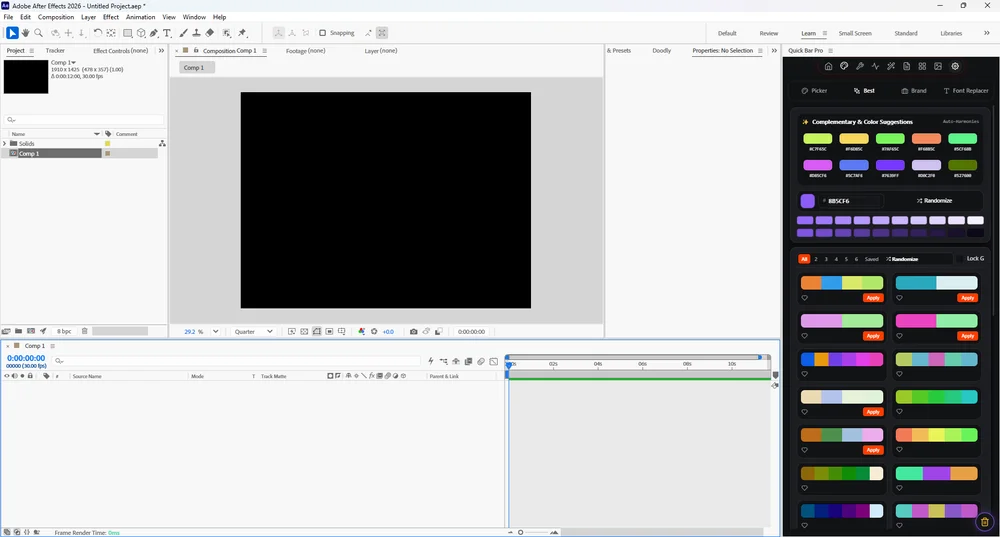
Task: Expand the Solids folder
Action: tap(5, 143)
